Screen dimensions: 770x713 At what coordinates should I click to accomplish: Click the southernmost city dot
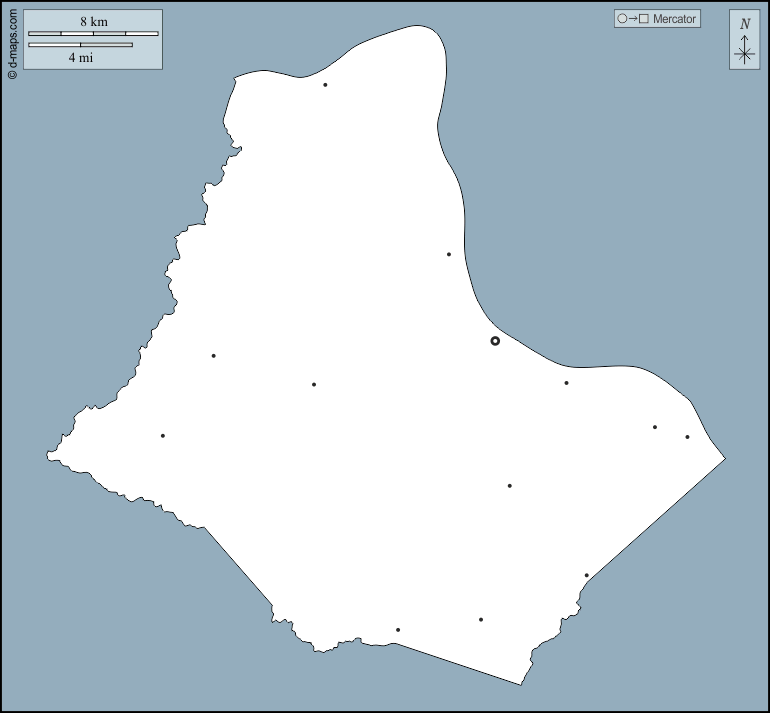[398, 630]
